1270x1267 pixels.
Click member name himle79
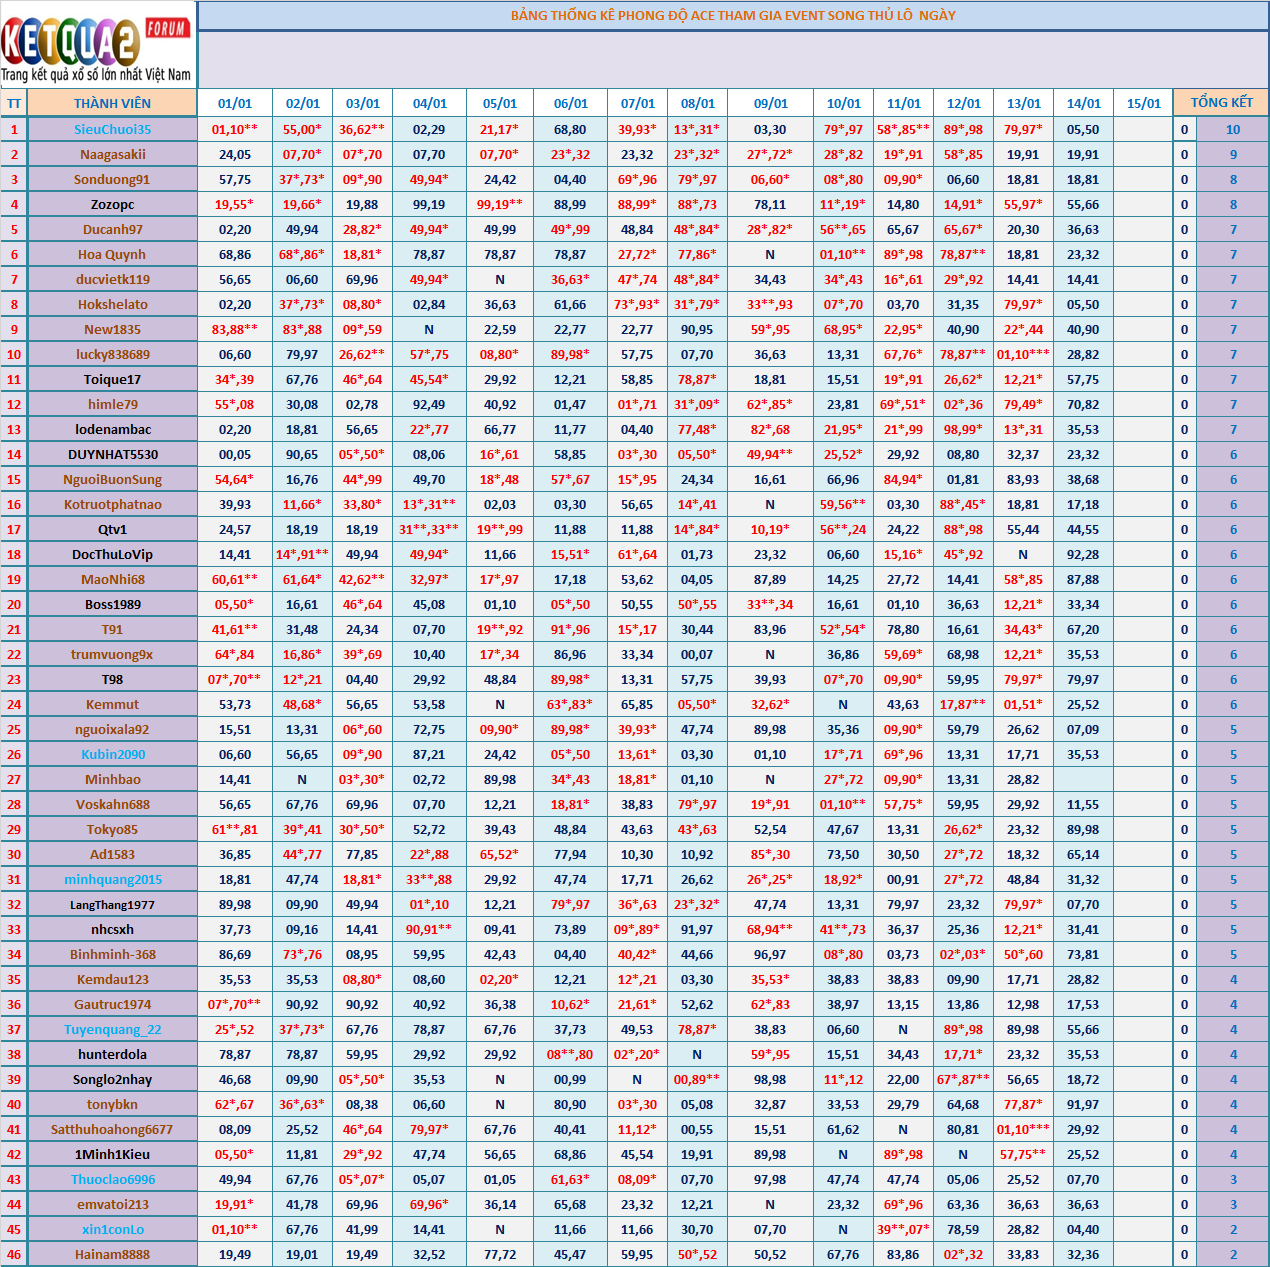[x=112, y=404]
